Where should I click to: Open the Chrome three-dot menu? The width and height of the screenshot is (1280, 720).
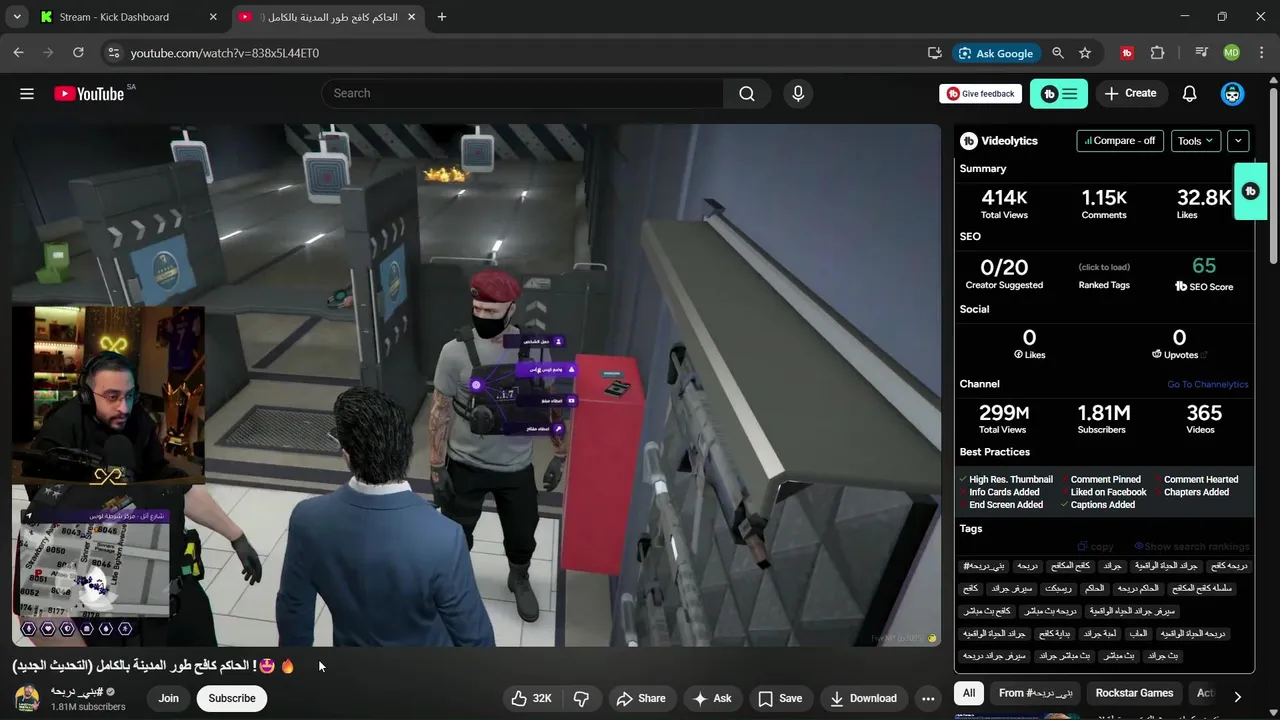coord(1261,53)
